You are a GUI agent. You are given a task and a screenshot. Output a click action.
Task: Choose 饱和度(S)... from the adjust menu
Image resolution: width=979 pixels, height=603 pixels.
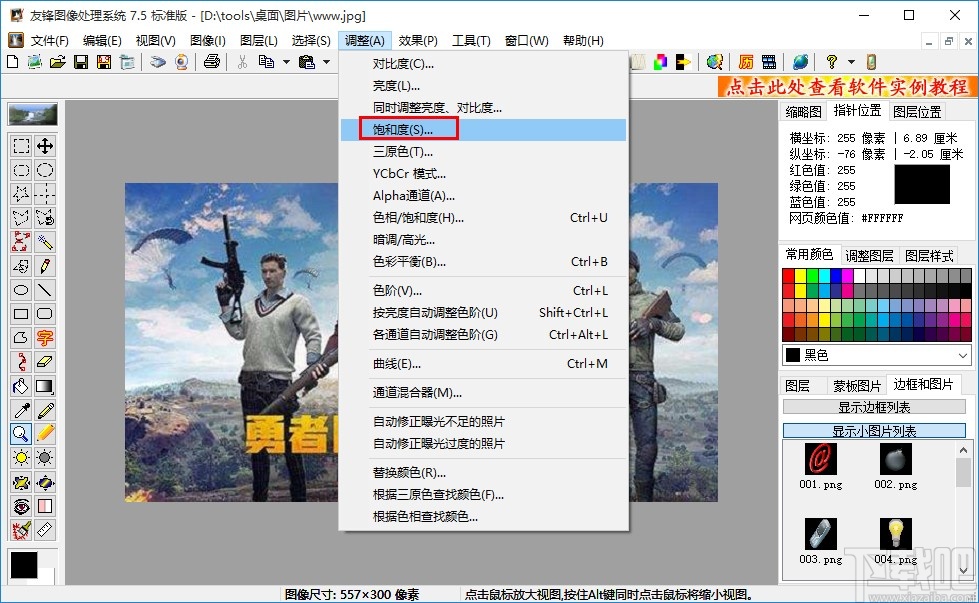[x=484, y=130]
